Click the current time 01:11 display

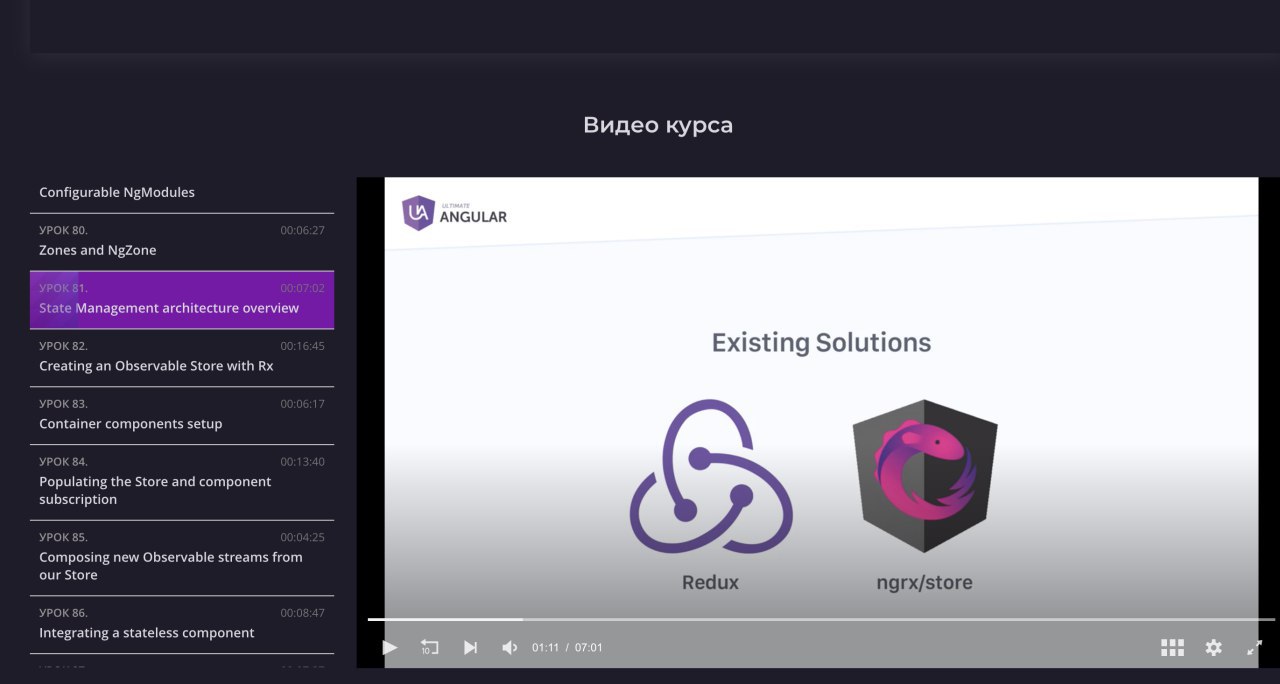pyautogui.click(x=545, y=648)
